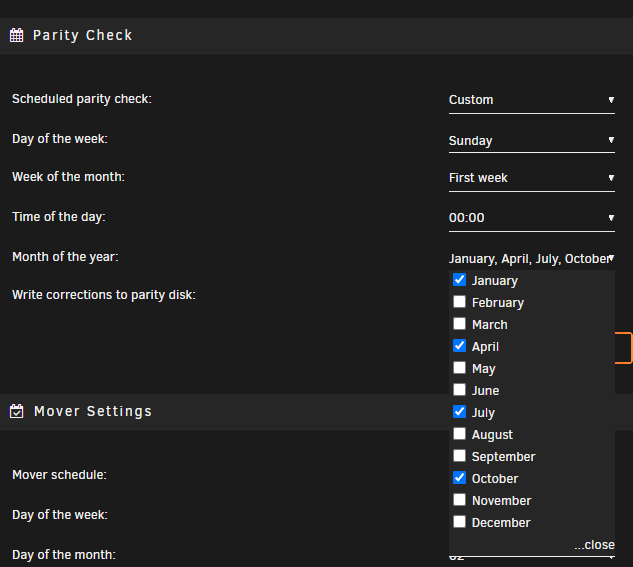Click the 'Scheduled parity check:' label
The image size is (633, 567).
click(82, 99)
